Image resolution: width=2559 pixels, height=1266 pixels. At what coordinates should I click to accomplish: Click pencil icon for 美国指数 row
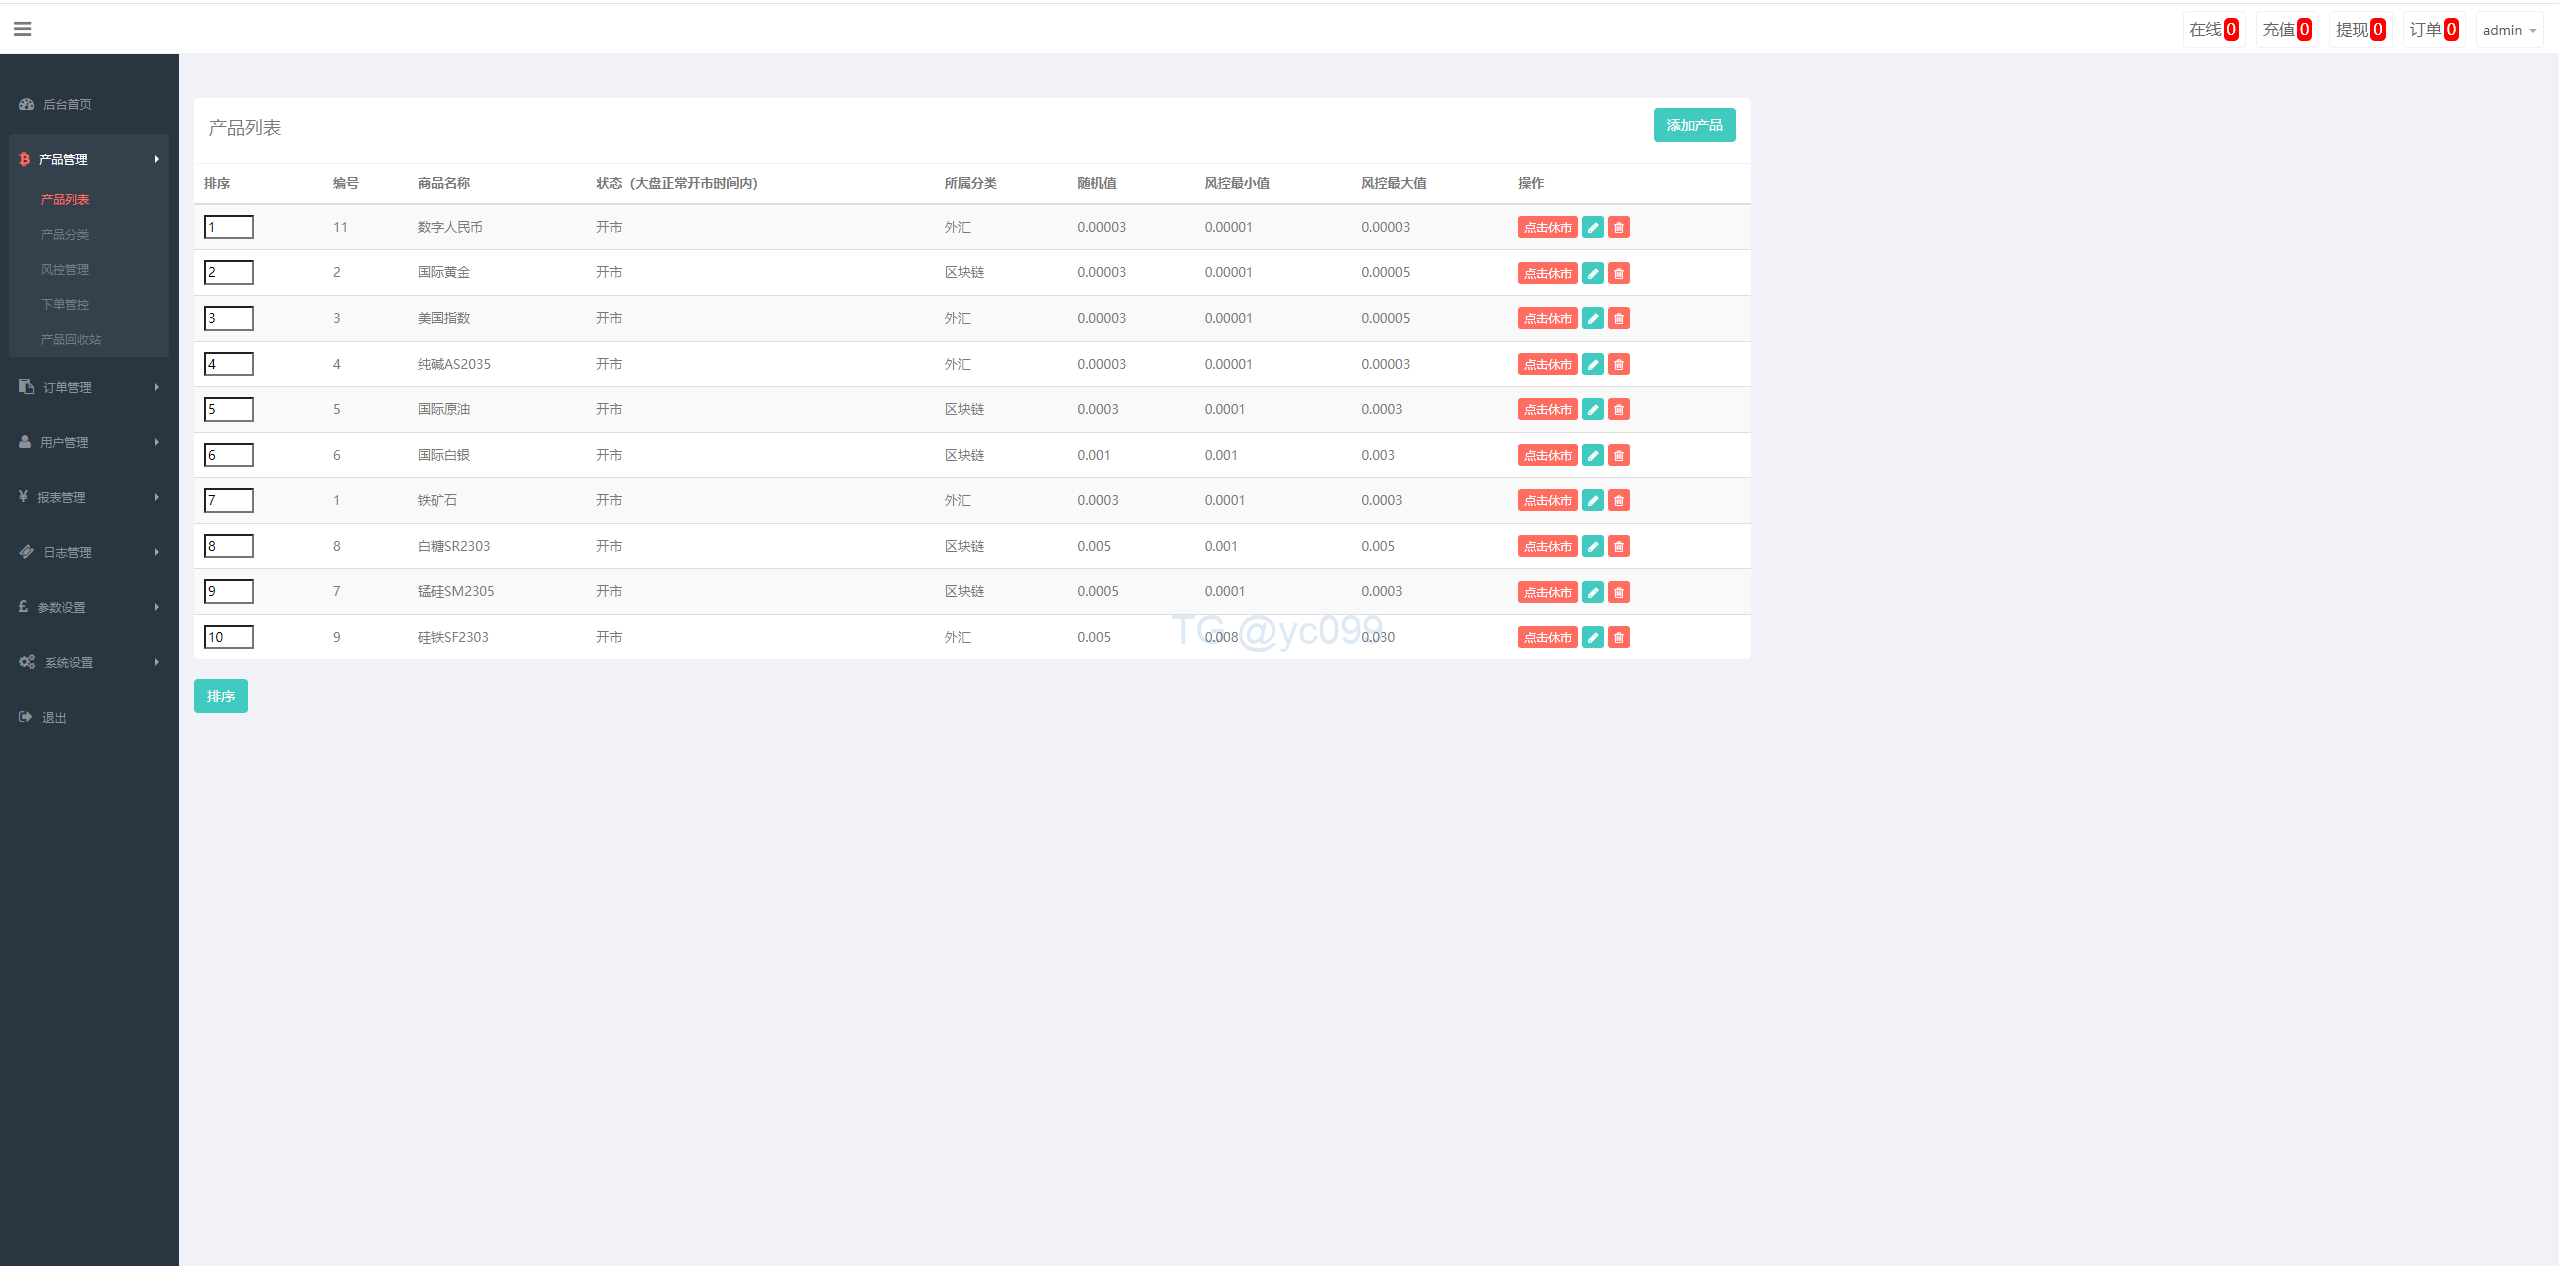pos(1593,319)
